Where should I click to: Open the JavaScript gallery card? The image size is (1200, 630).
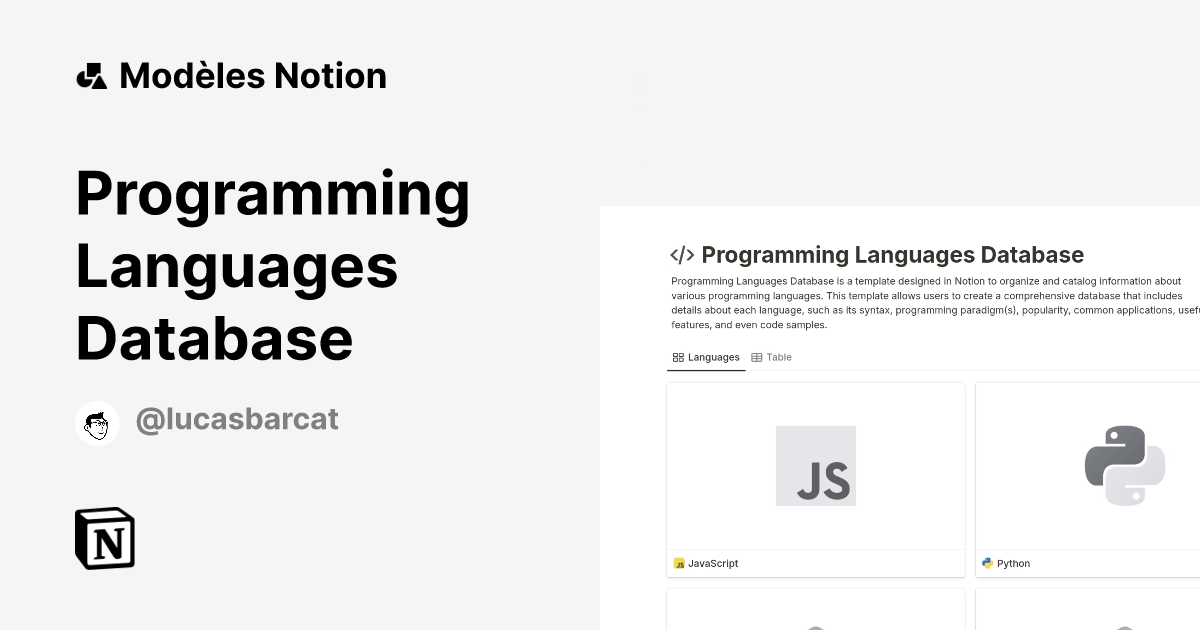pyautogui.click(x=815, y=479)
